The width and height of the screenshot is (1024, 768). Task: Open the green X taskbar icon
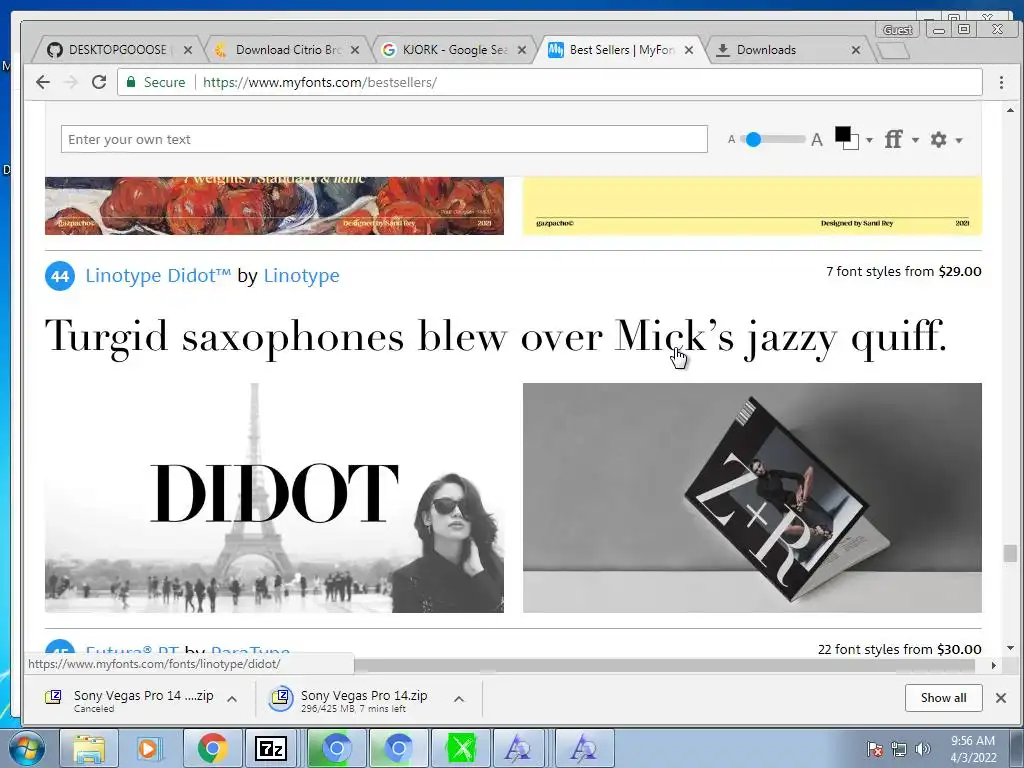460,748
